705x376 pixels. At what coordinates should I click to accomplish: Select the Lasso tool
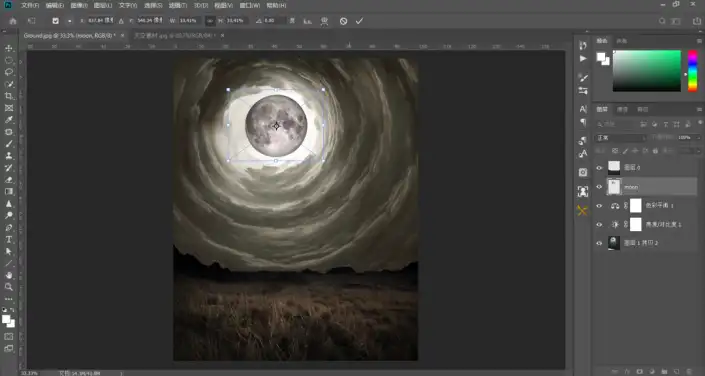(9, 72)
